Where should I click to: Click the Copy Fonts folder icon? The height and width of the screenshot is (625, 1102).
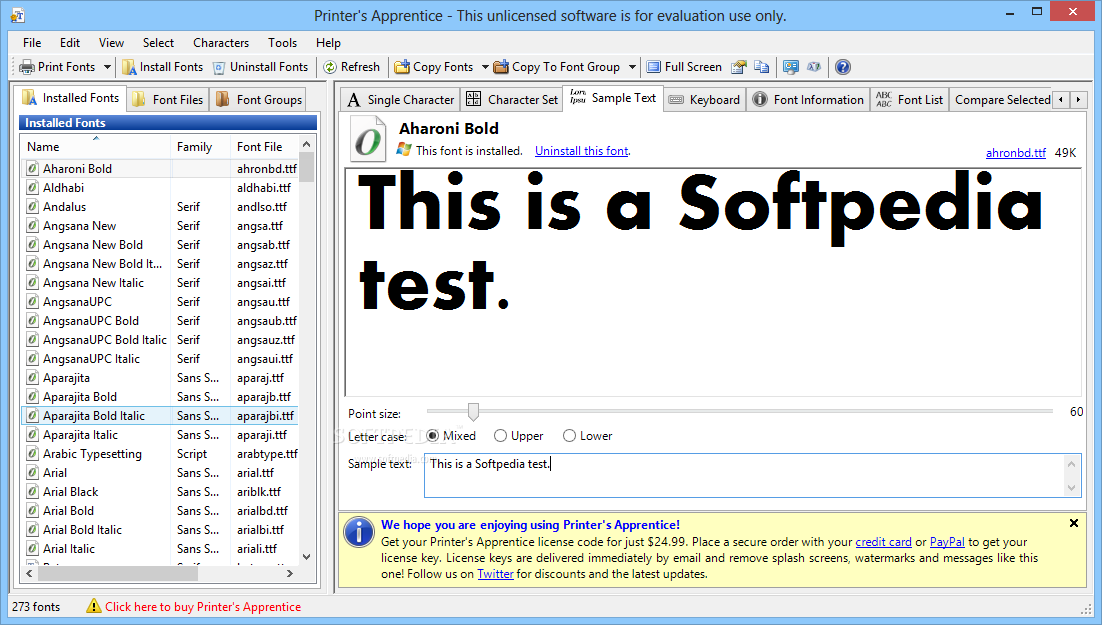tap(402, 67)
